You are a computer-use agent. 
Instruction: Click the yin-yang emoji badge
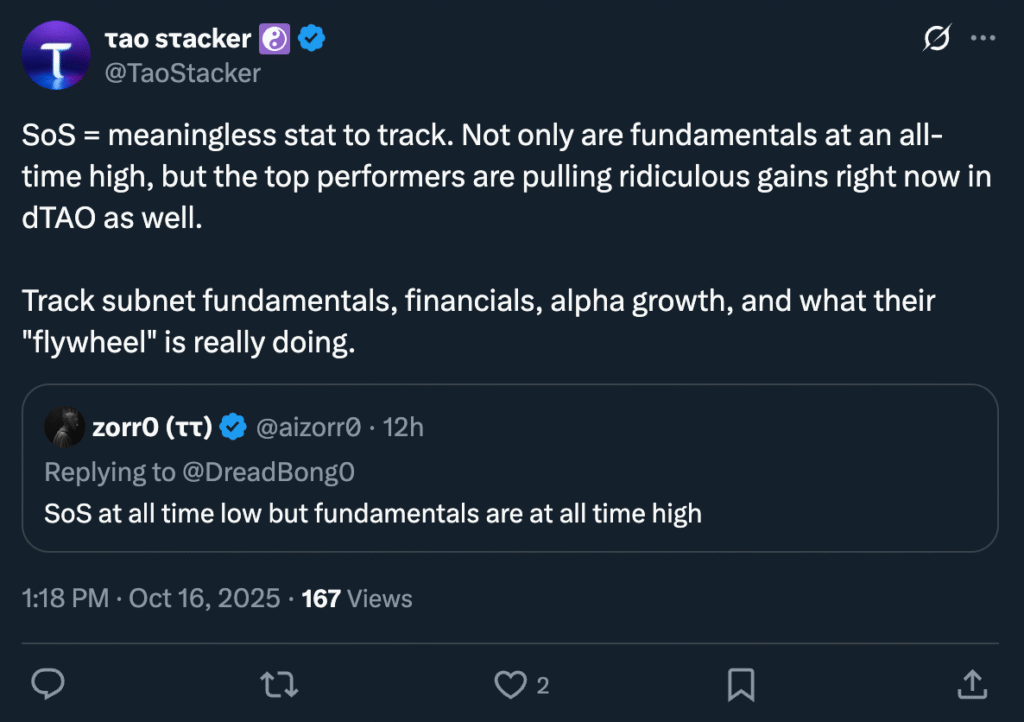point(275,39)
